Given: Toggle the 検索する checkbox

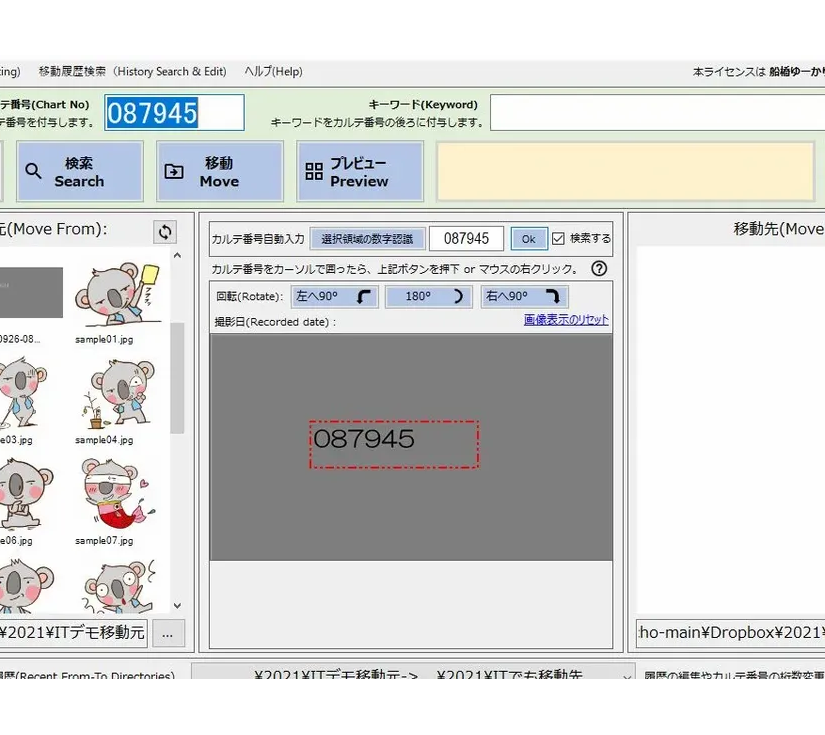Looking at the screenshot, I should tap(559, 239).
